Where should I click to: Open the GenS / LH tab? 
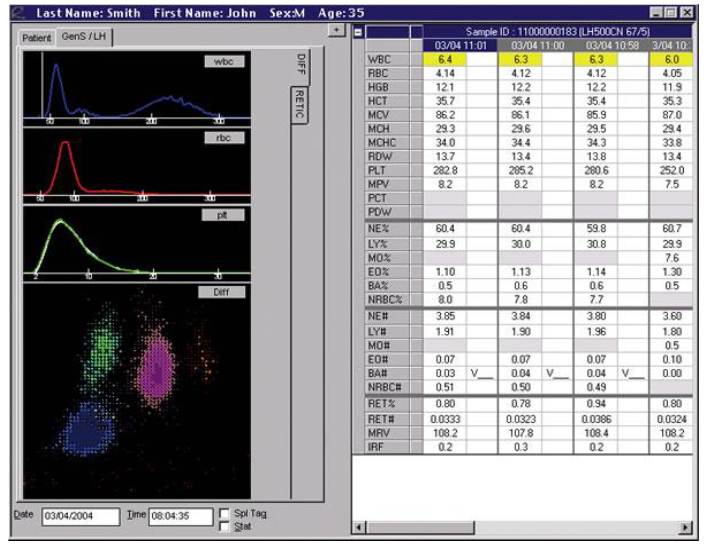tap(86, 36)
